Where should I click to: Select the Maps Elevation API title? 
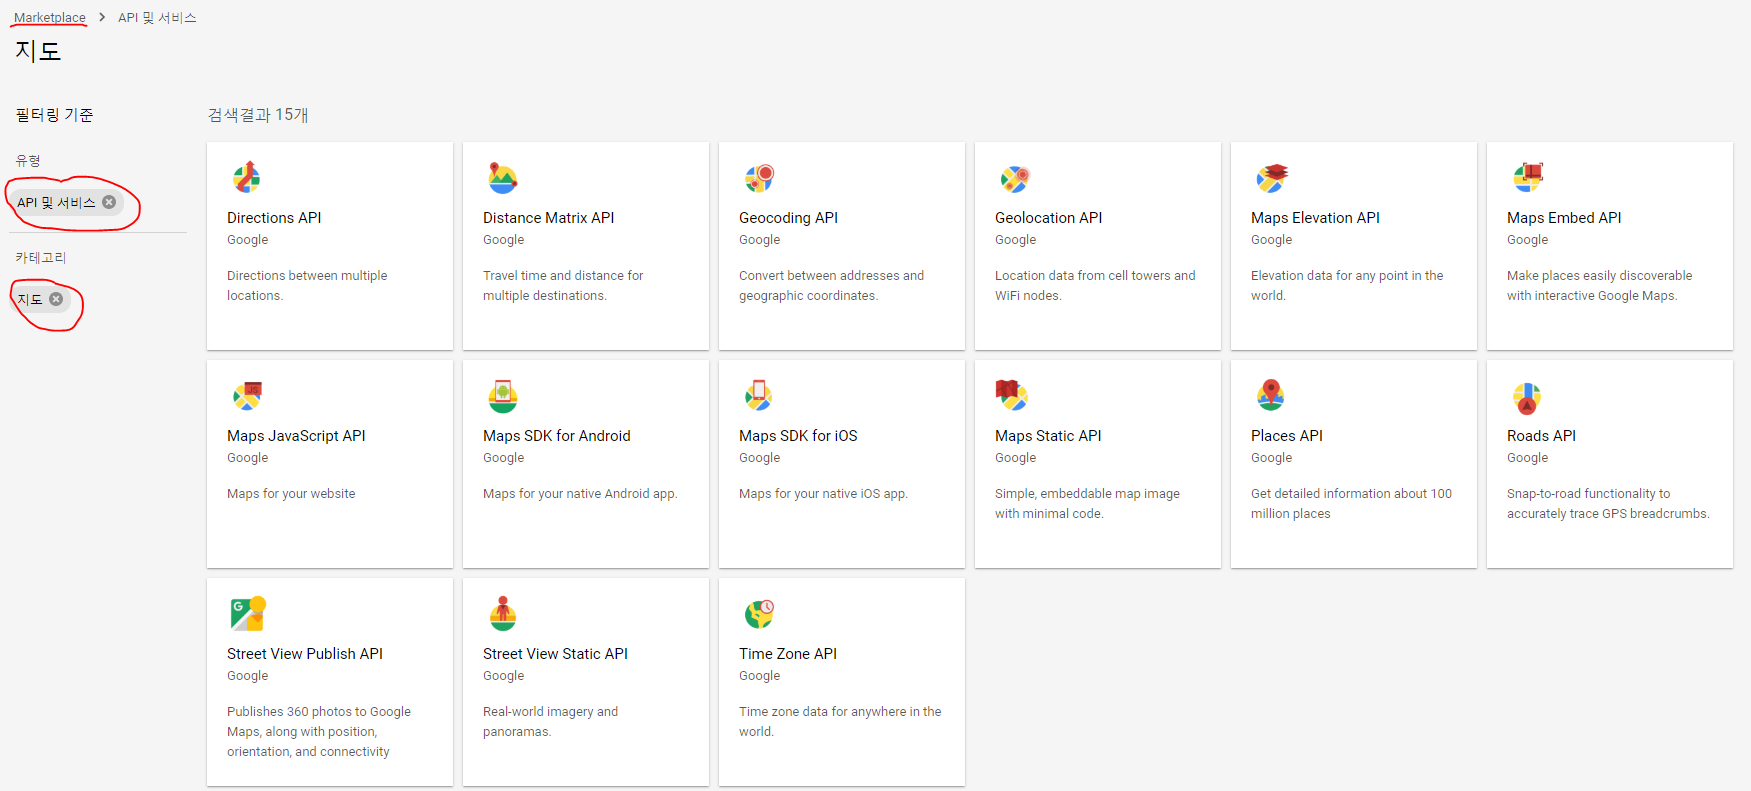pyautogui.click(x=1315, y=218)
